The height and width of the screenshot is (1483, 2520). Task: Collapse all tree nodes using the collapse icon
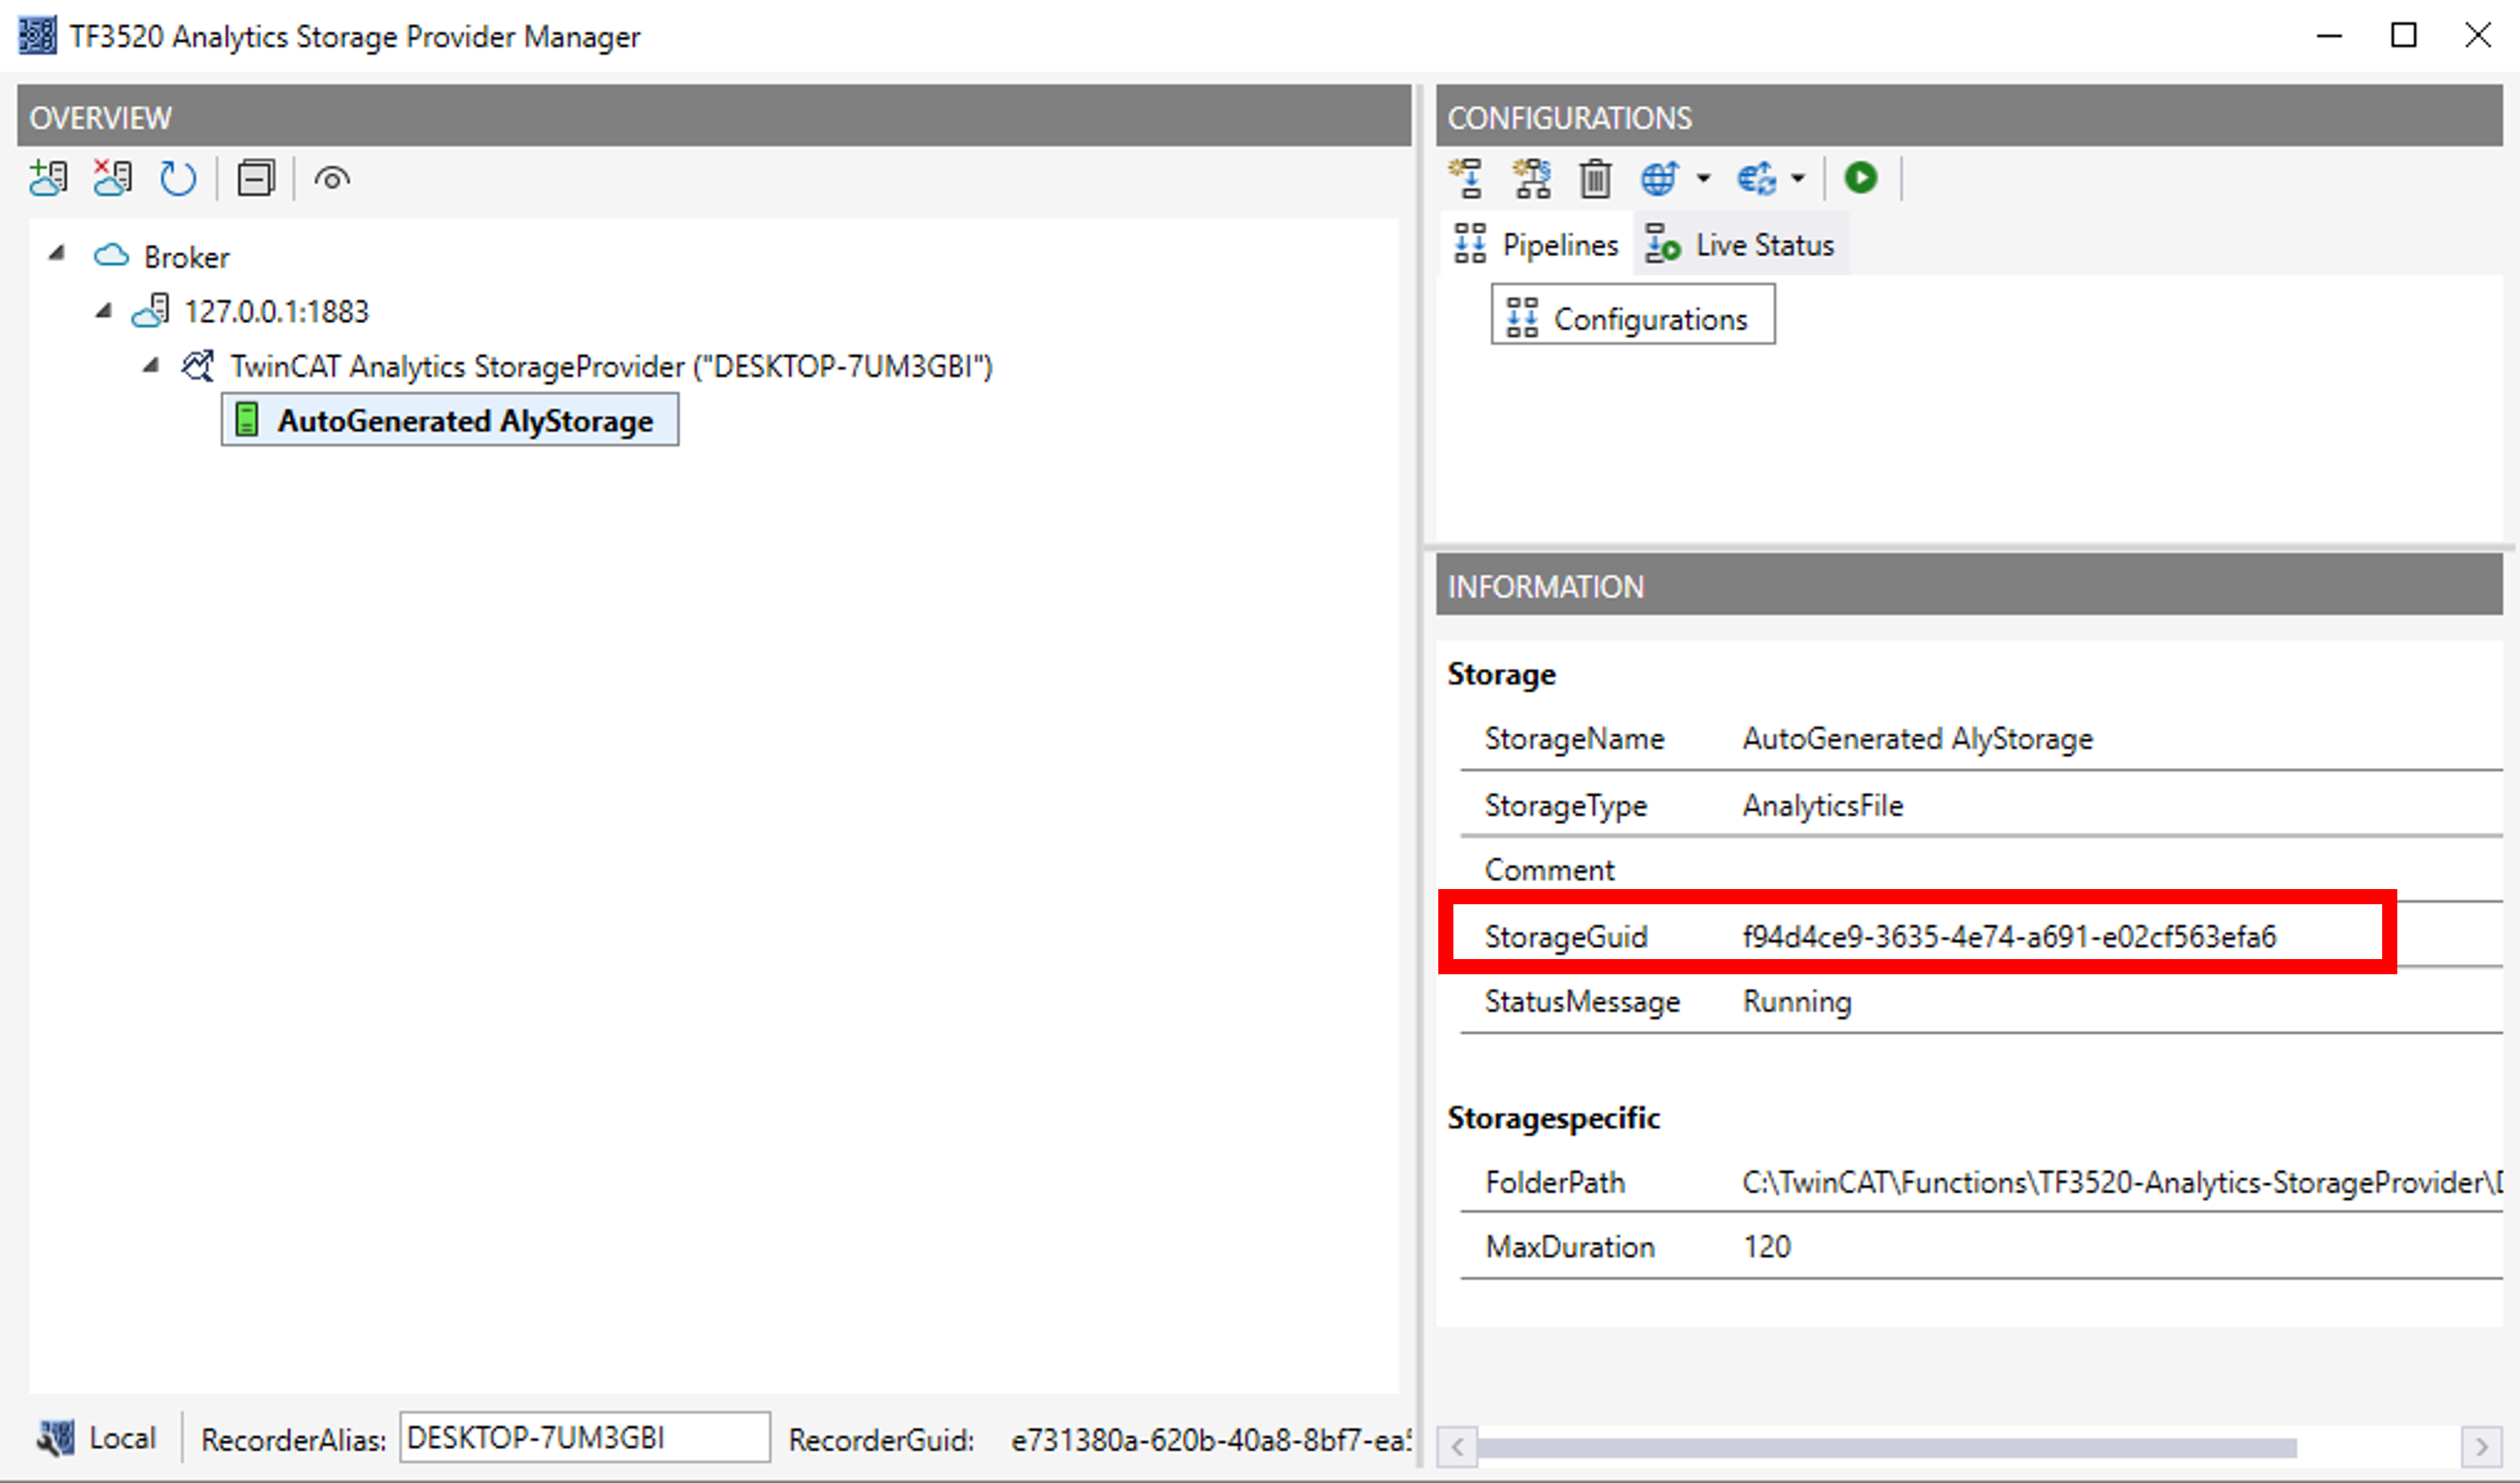point(256,179)
